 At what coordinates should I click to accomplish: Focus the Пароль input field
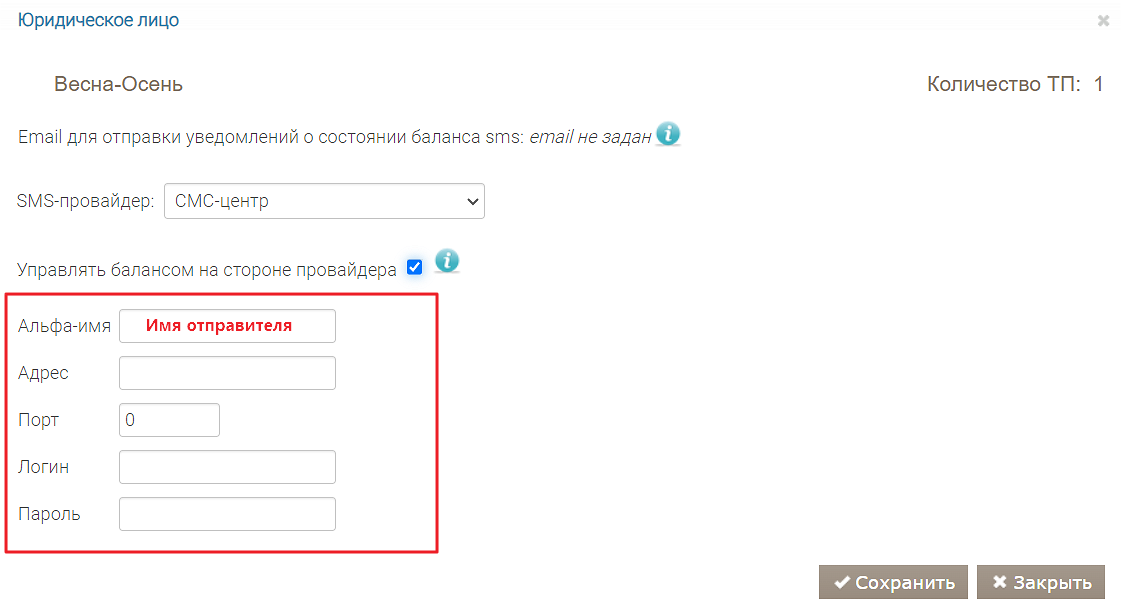click(227, 514)
